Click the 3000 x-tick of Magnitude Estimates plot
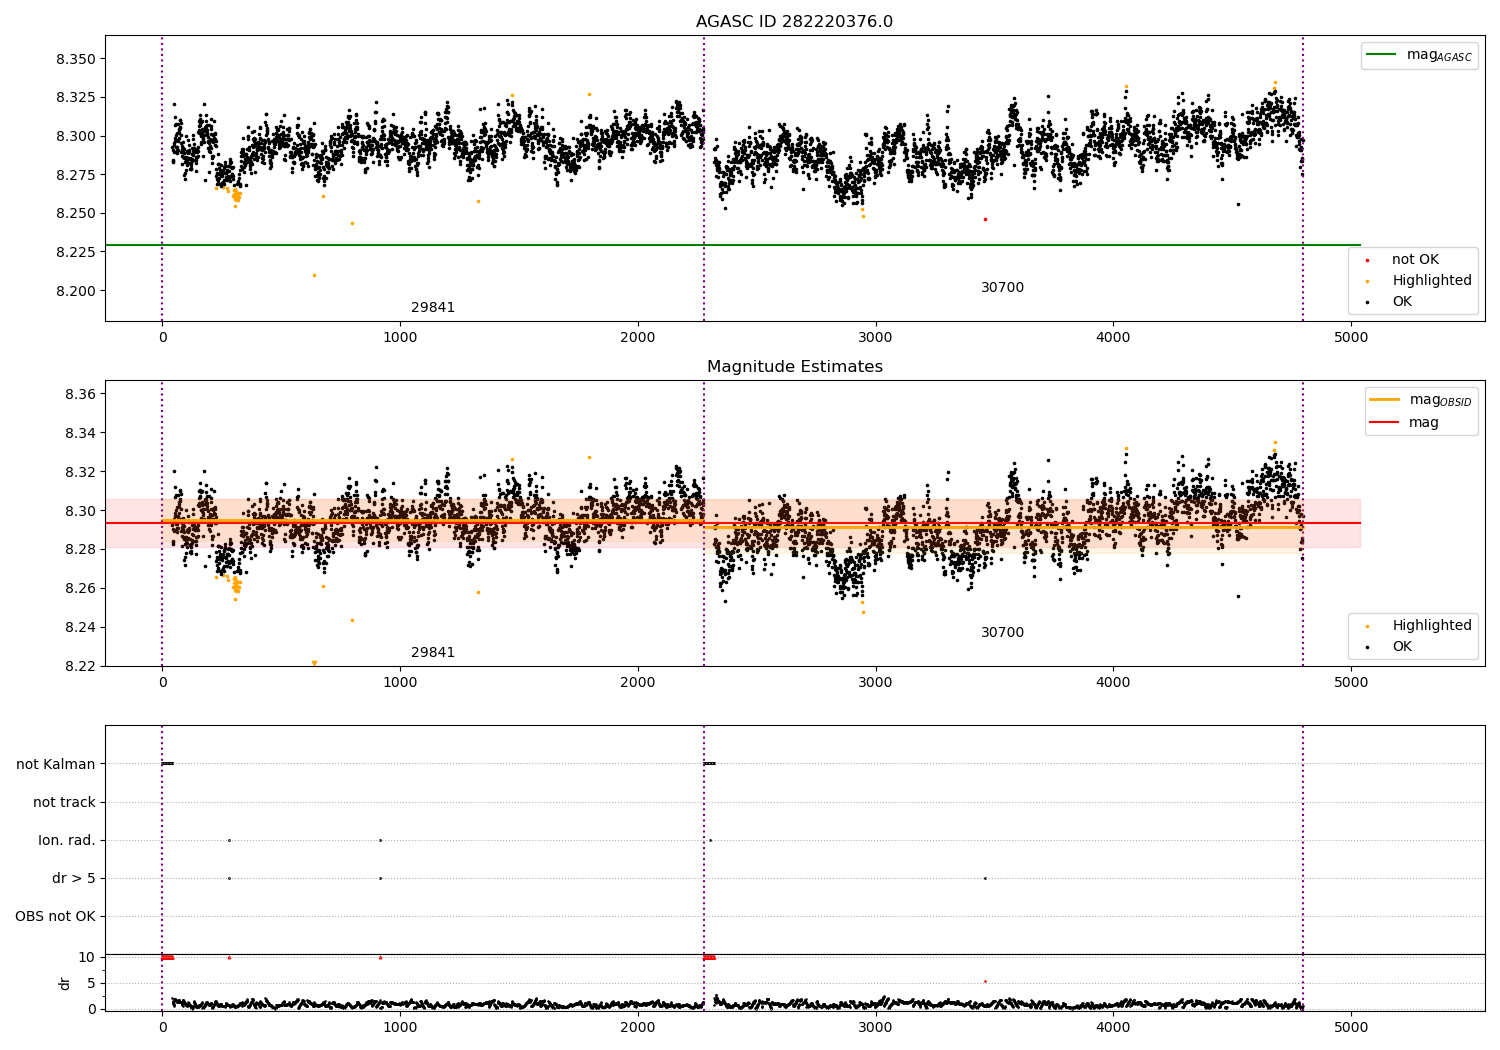Screen dimensions: 1500x1050 point(876,682)
